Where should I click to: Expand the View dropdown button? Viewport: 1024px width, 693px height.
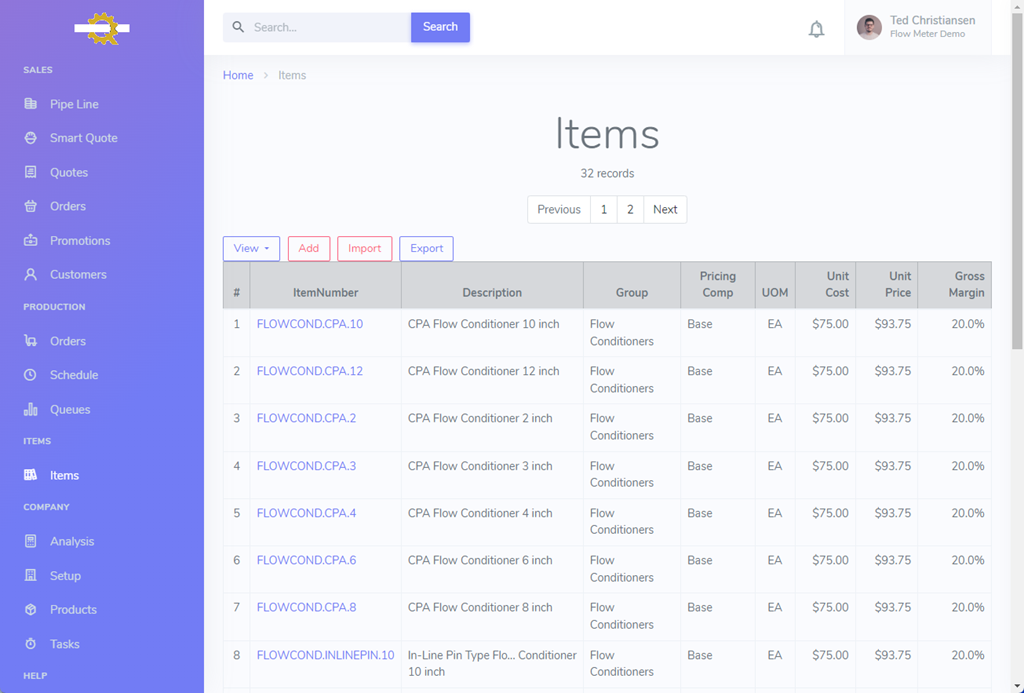point(251,249)
